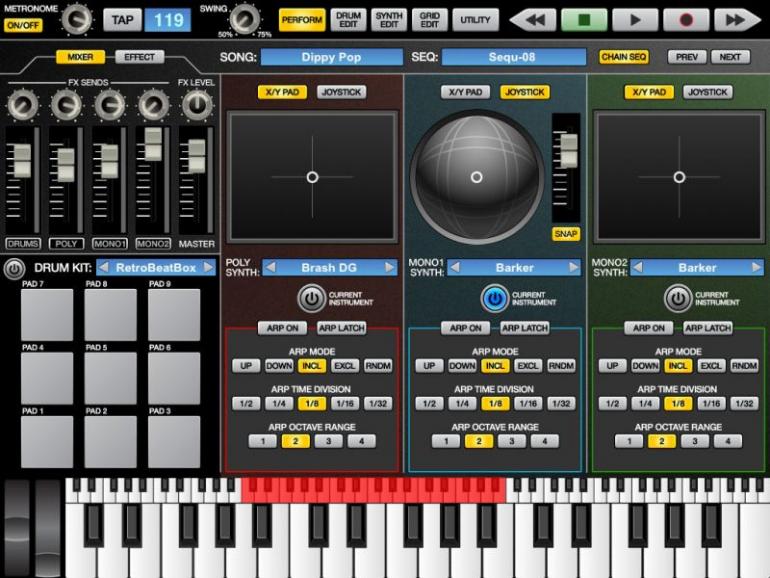Switch to the DRUM EDIT page
The width and height of the screenshot is (770, 578).
click(x=348, y=20)
